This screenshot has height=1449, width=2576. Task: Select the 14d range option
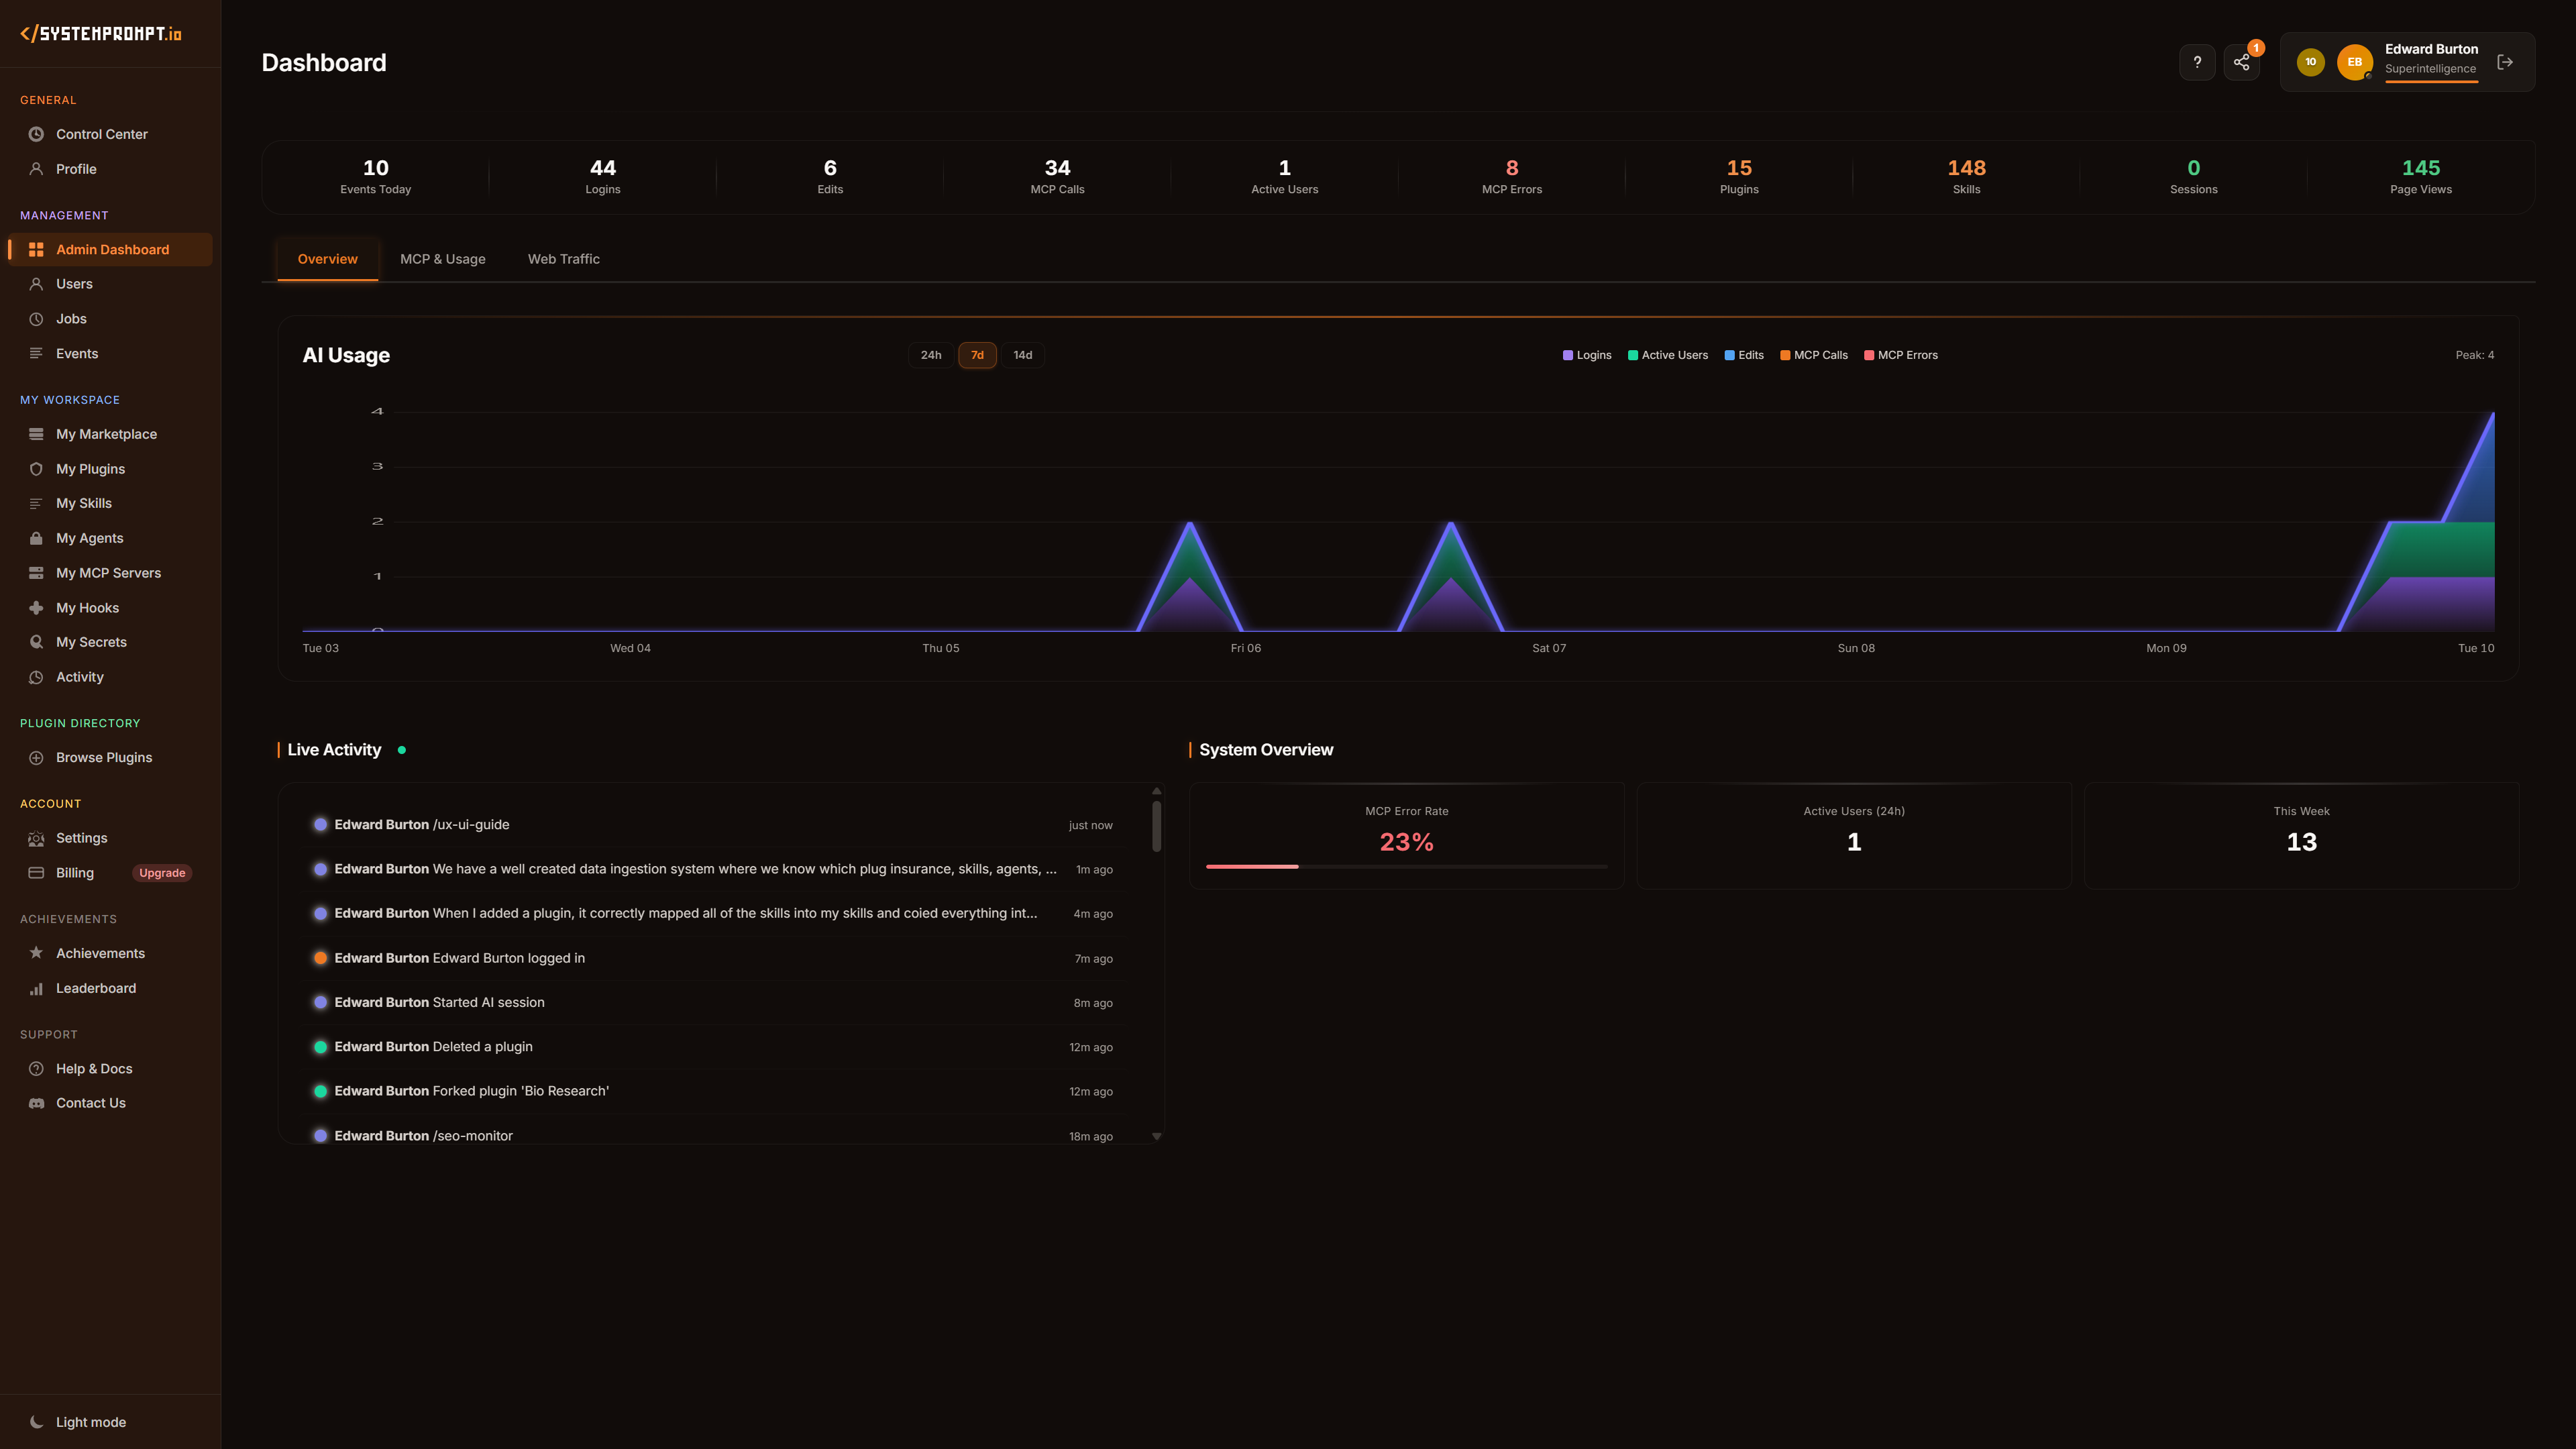(1022, 355)
